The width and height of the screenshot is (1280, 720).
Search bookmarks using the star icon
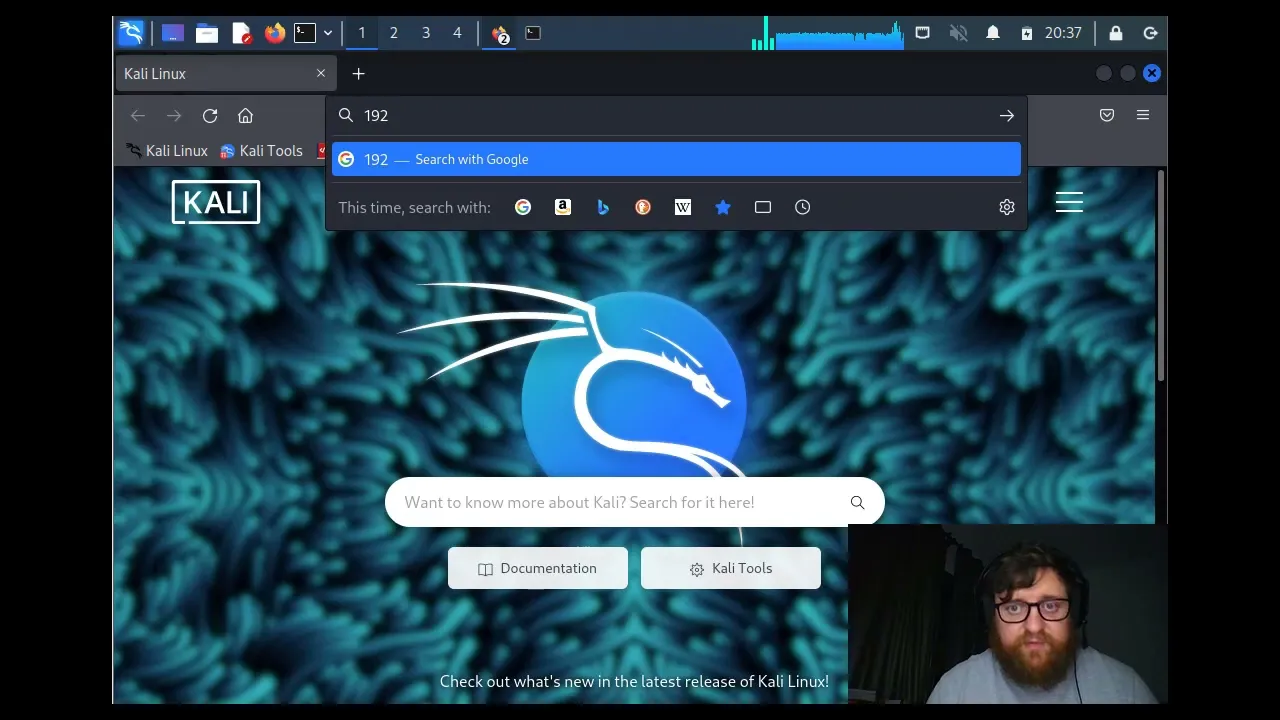[x=723, y=207]
